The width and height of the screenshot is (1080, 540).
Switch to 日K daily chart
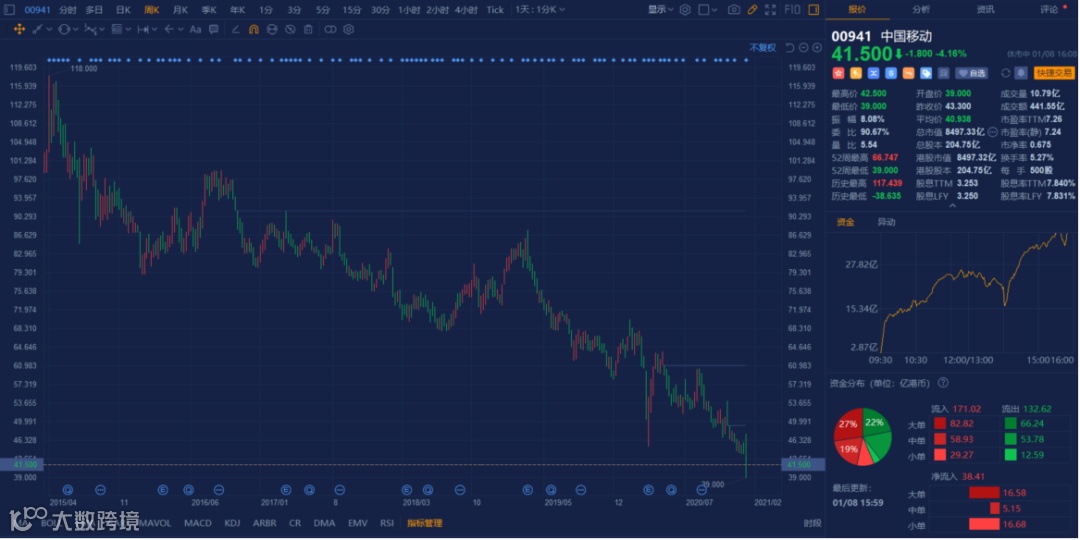[x=123, y=10]
